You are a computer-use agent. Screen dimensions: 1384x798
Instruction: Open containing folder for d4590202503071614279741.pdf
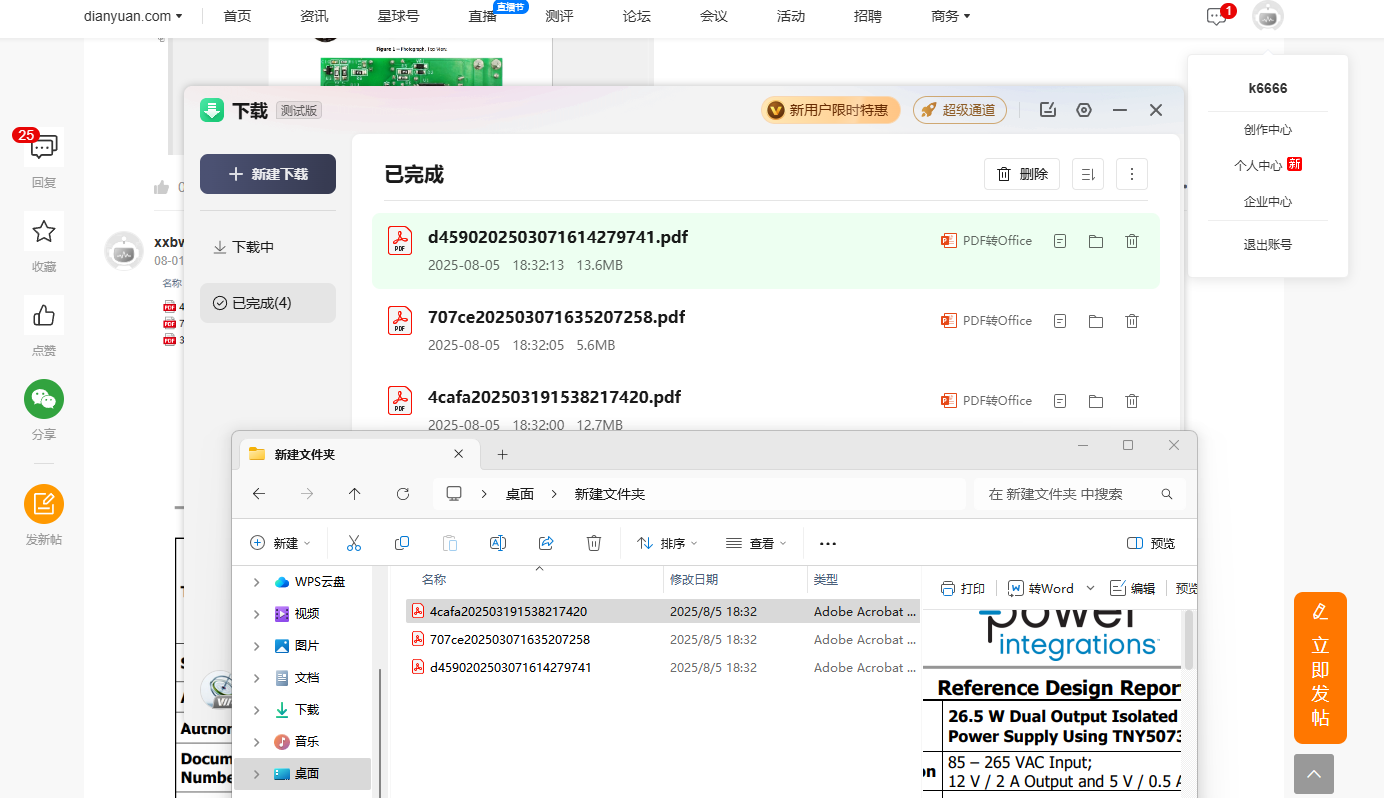click(x=1096, y=241)
